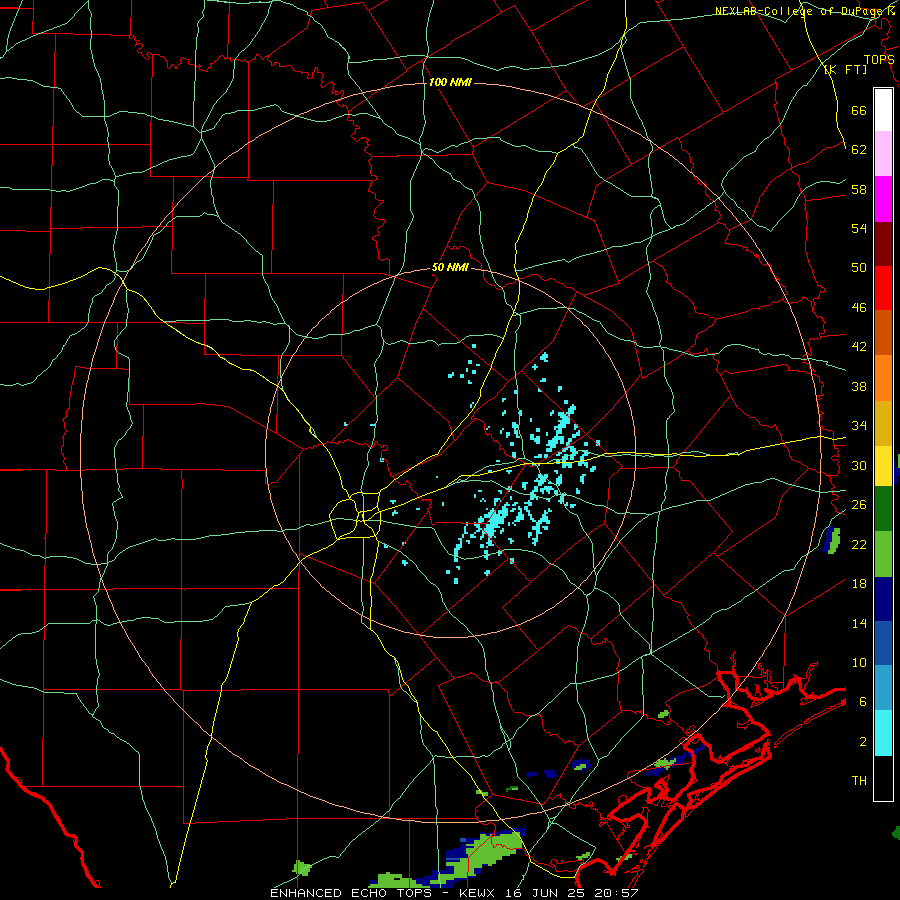Click the K FT units label
The width and height of the screenshot is (900, 900).
[x=845, y=69]
